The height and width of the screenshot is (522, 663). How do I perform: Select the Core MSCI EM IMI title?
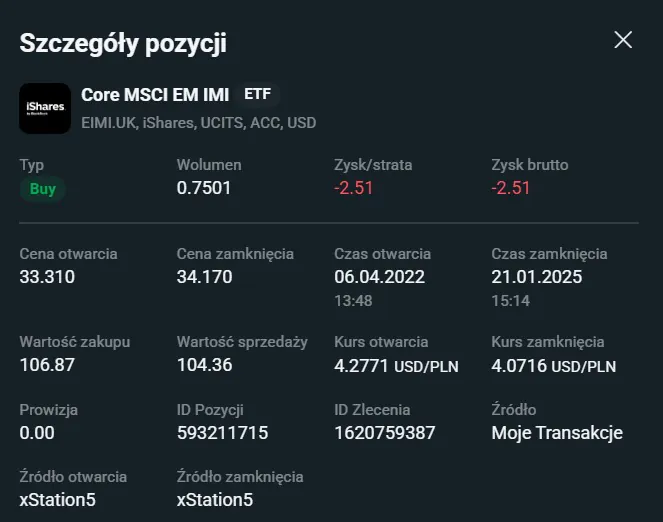pyautogui.click(x=157, y=95)
